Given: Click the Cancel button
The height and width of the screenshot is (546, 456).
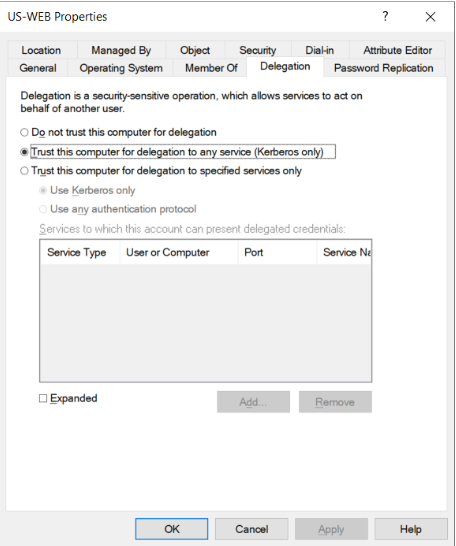Looking at the screenshot, I should (252, 529).
